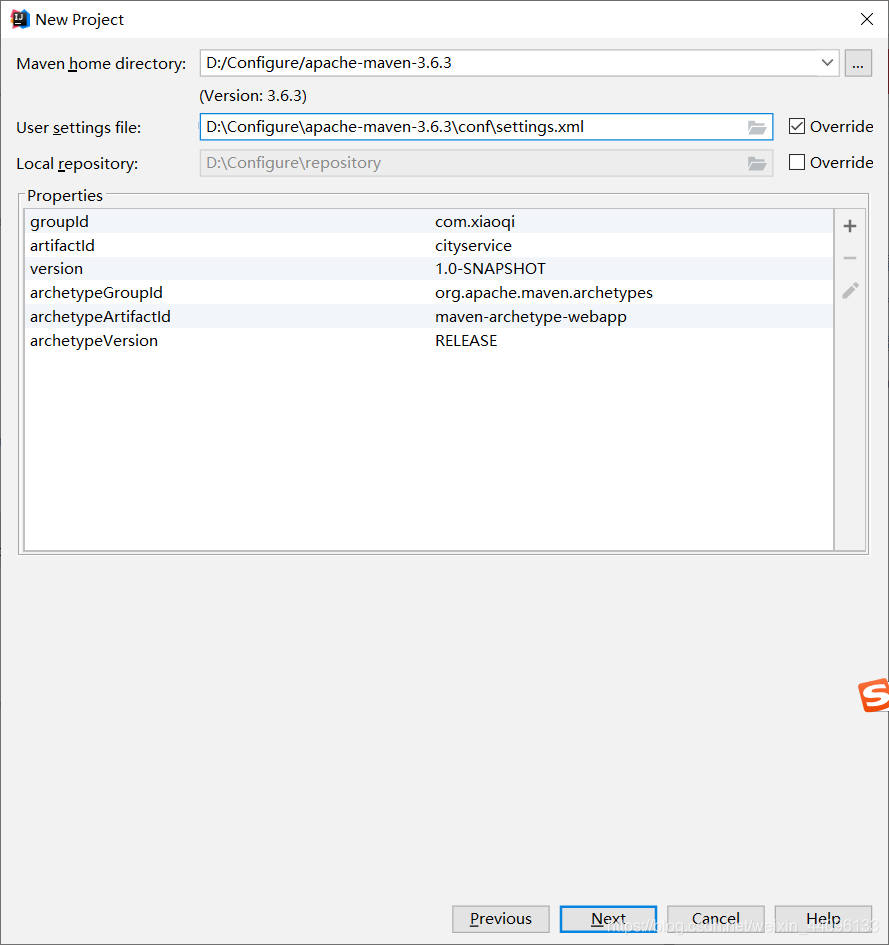Proceed with the Next button
Viewport: 889px width, 945px height.
[x=608, y=918]
